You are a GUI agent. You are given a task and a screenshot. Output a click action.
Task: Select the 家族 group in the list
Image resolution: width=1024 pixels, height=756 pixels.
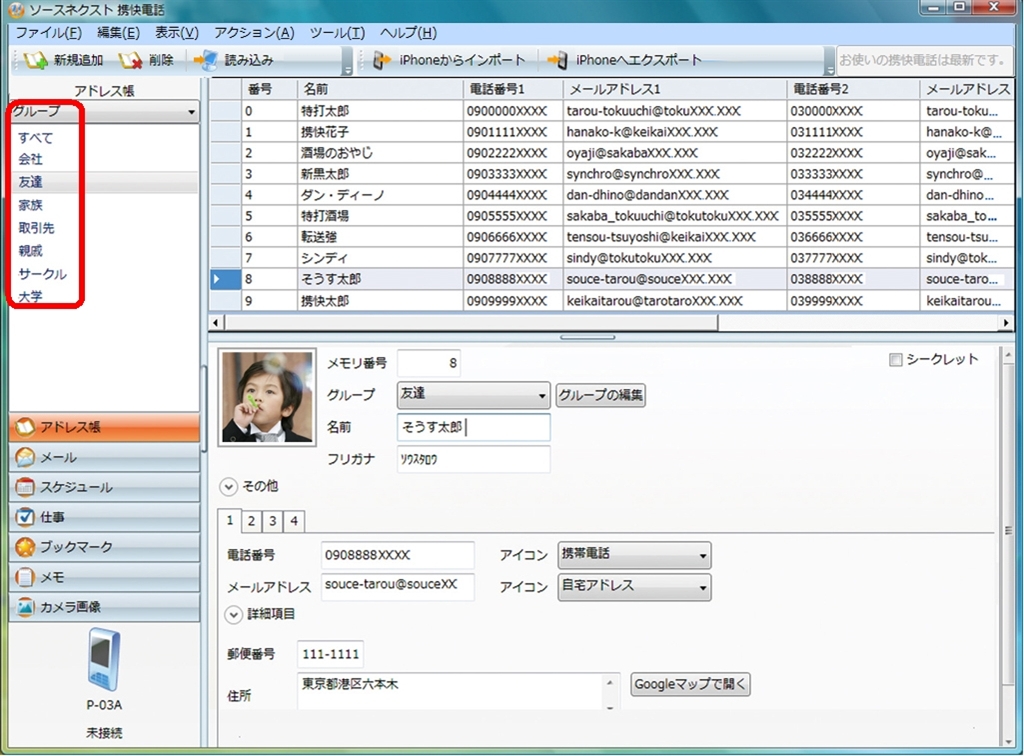click(31, 205)
